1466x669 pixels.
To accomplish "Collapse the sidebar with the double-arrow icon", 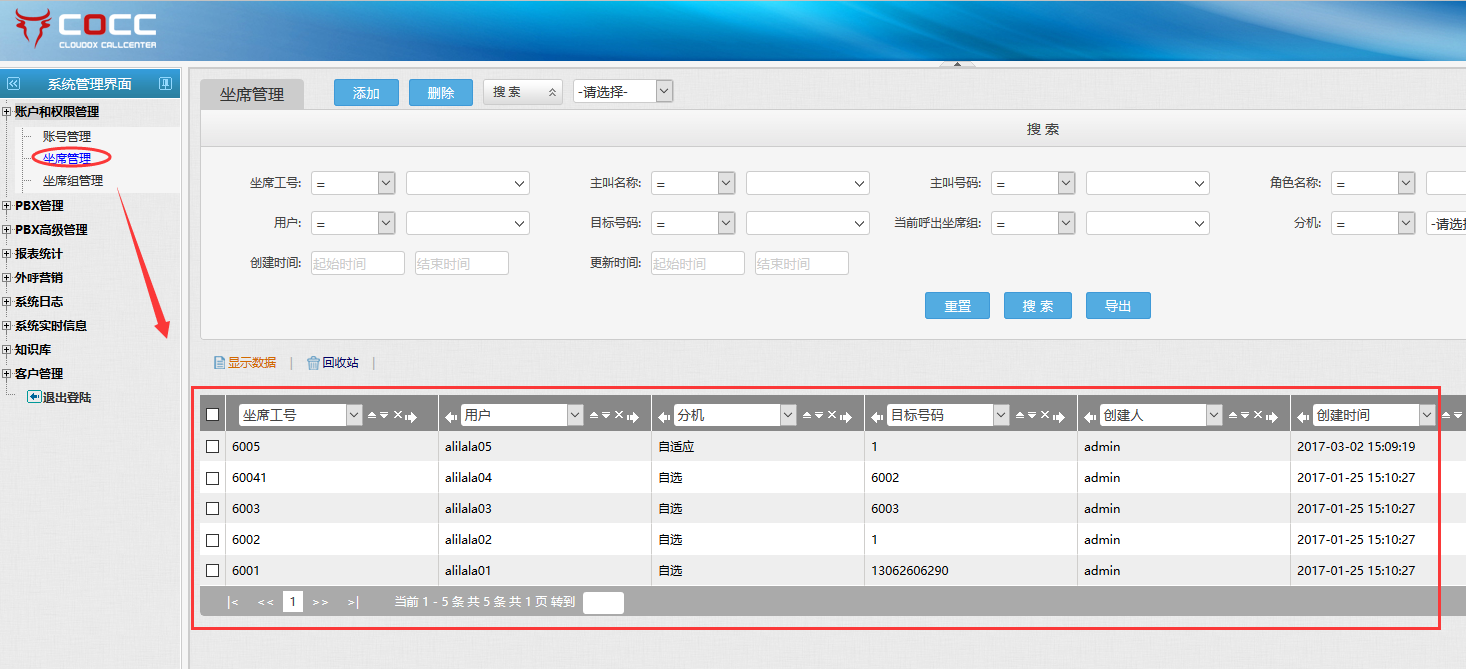I will 13,84.
